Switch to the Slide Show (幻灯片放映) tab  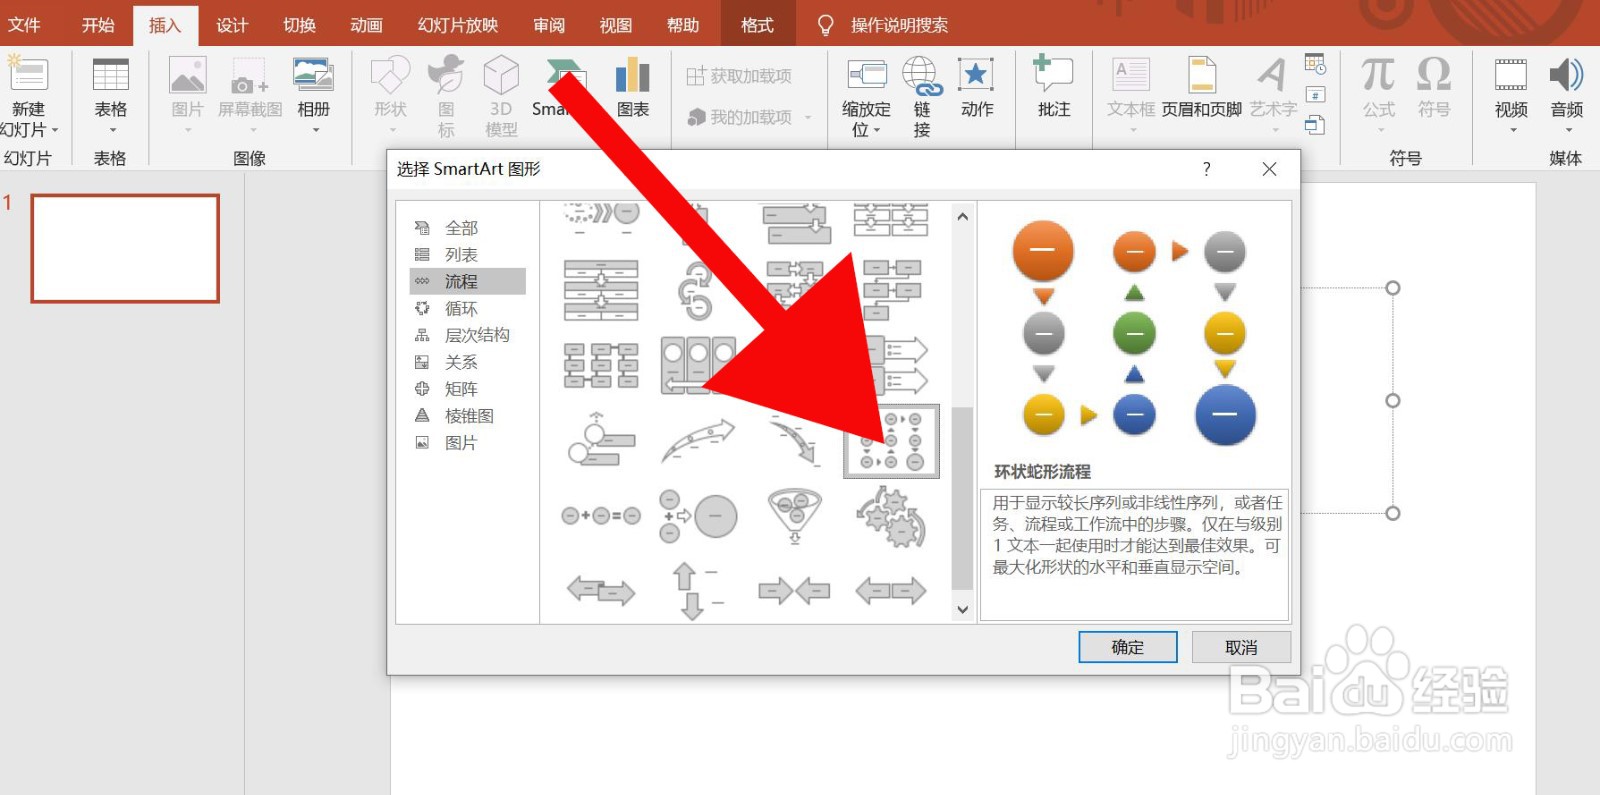[458, 25]
